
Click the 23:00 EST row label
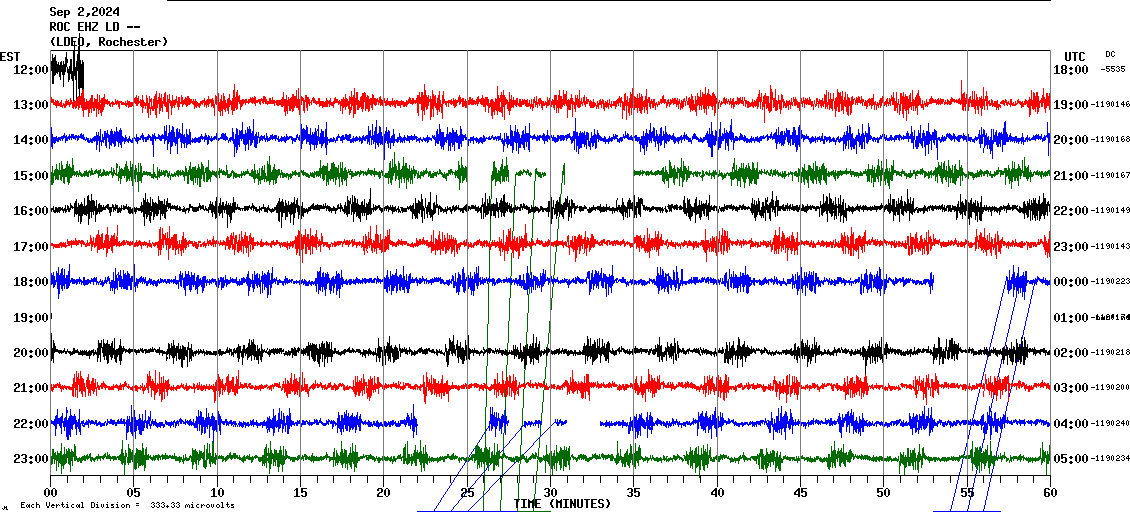click(30, 459)
